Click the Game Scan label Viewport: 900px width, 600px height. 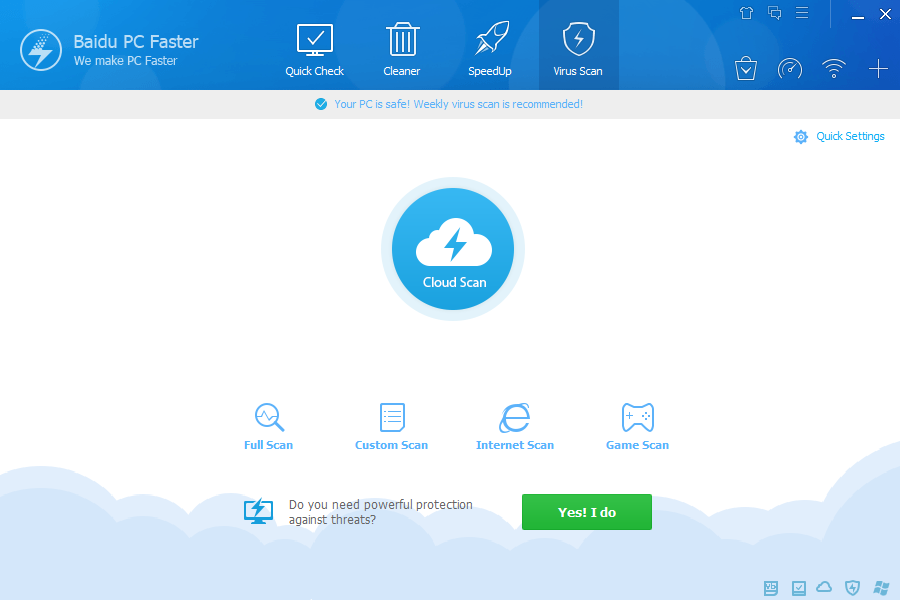click(x=638, y=445)
